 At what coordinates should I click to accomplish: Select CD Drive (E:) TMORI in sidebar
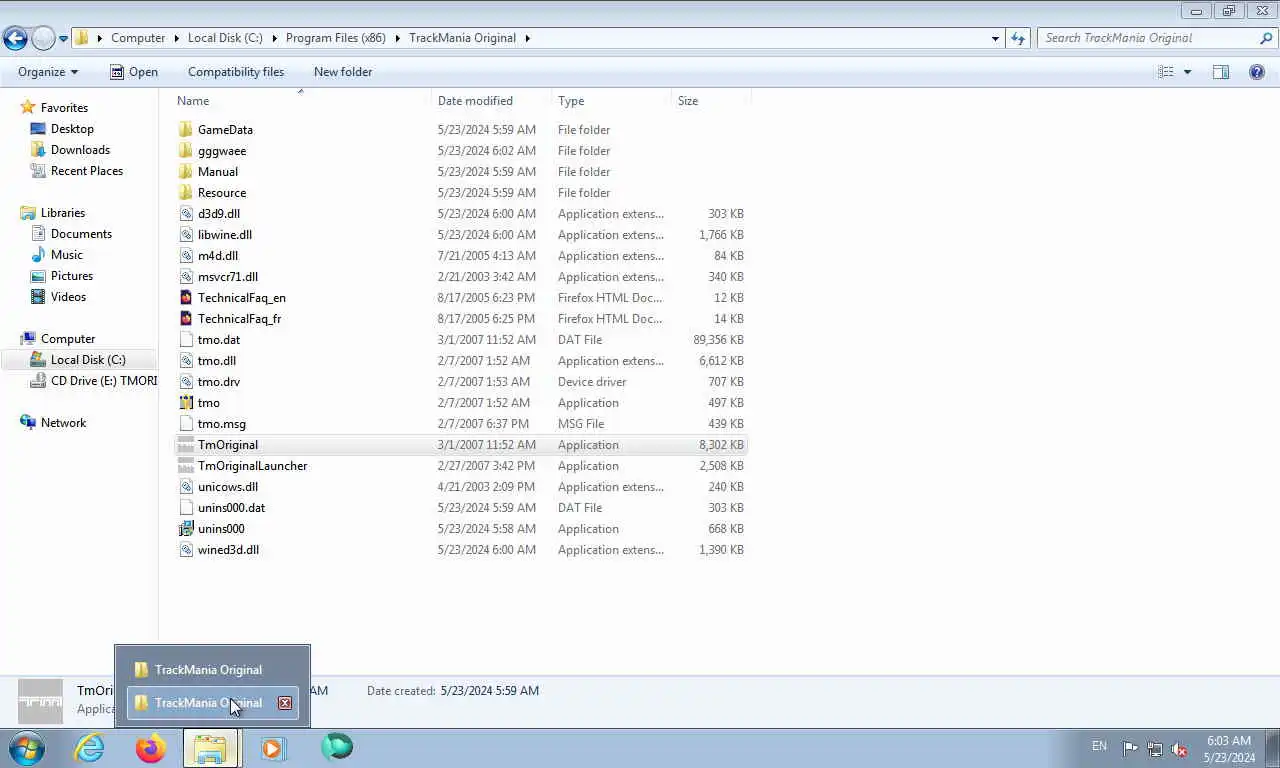point(104,381)
